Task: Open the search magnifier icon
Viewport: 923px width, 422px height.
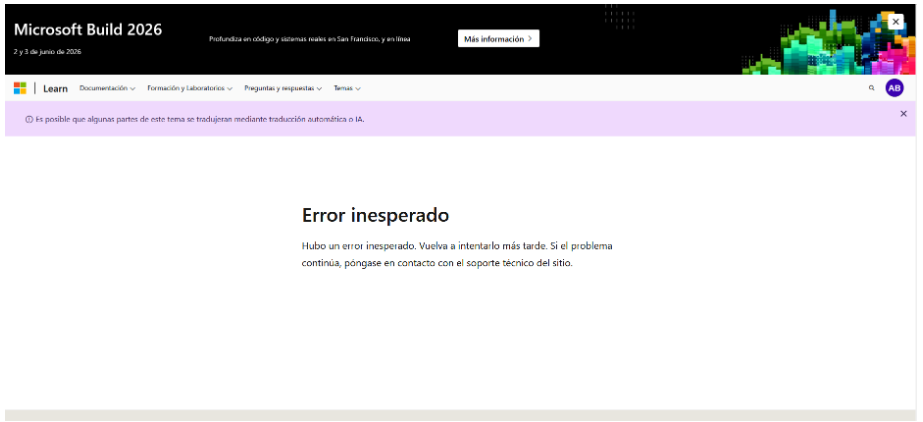Action: (871, 88)
